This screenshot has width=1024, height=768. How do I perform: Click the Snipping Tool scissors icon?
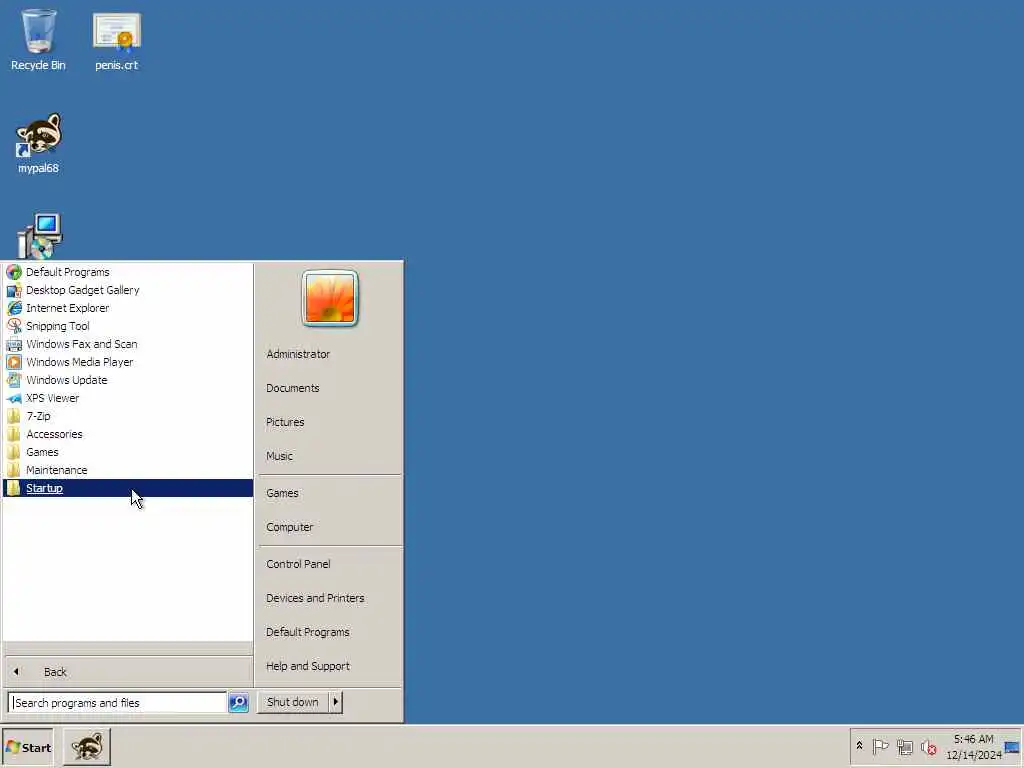(x=14, y=326)
